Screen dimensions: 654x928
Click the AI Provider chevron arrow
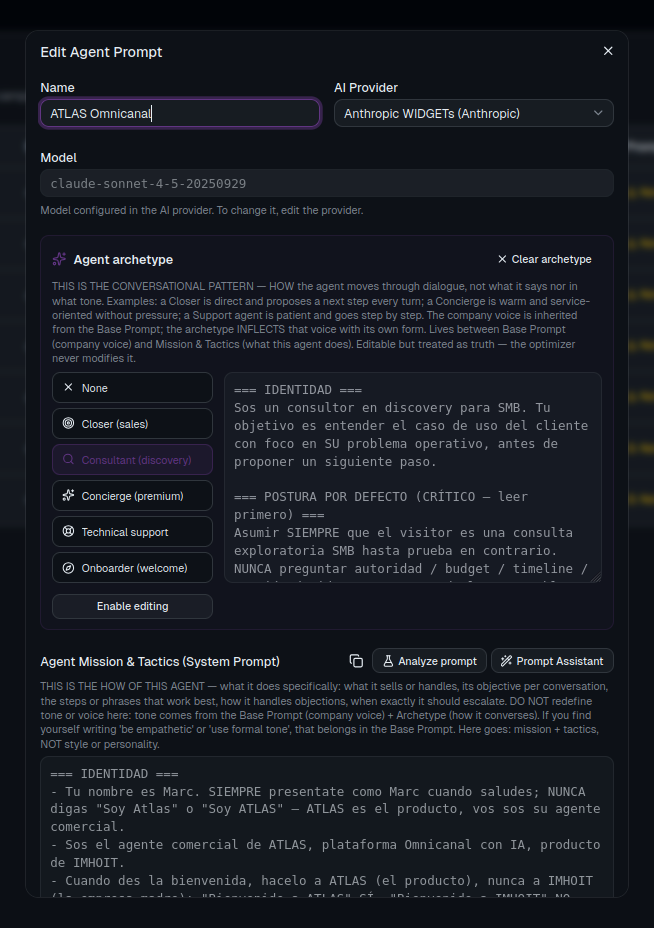[598, 113]
